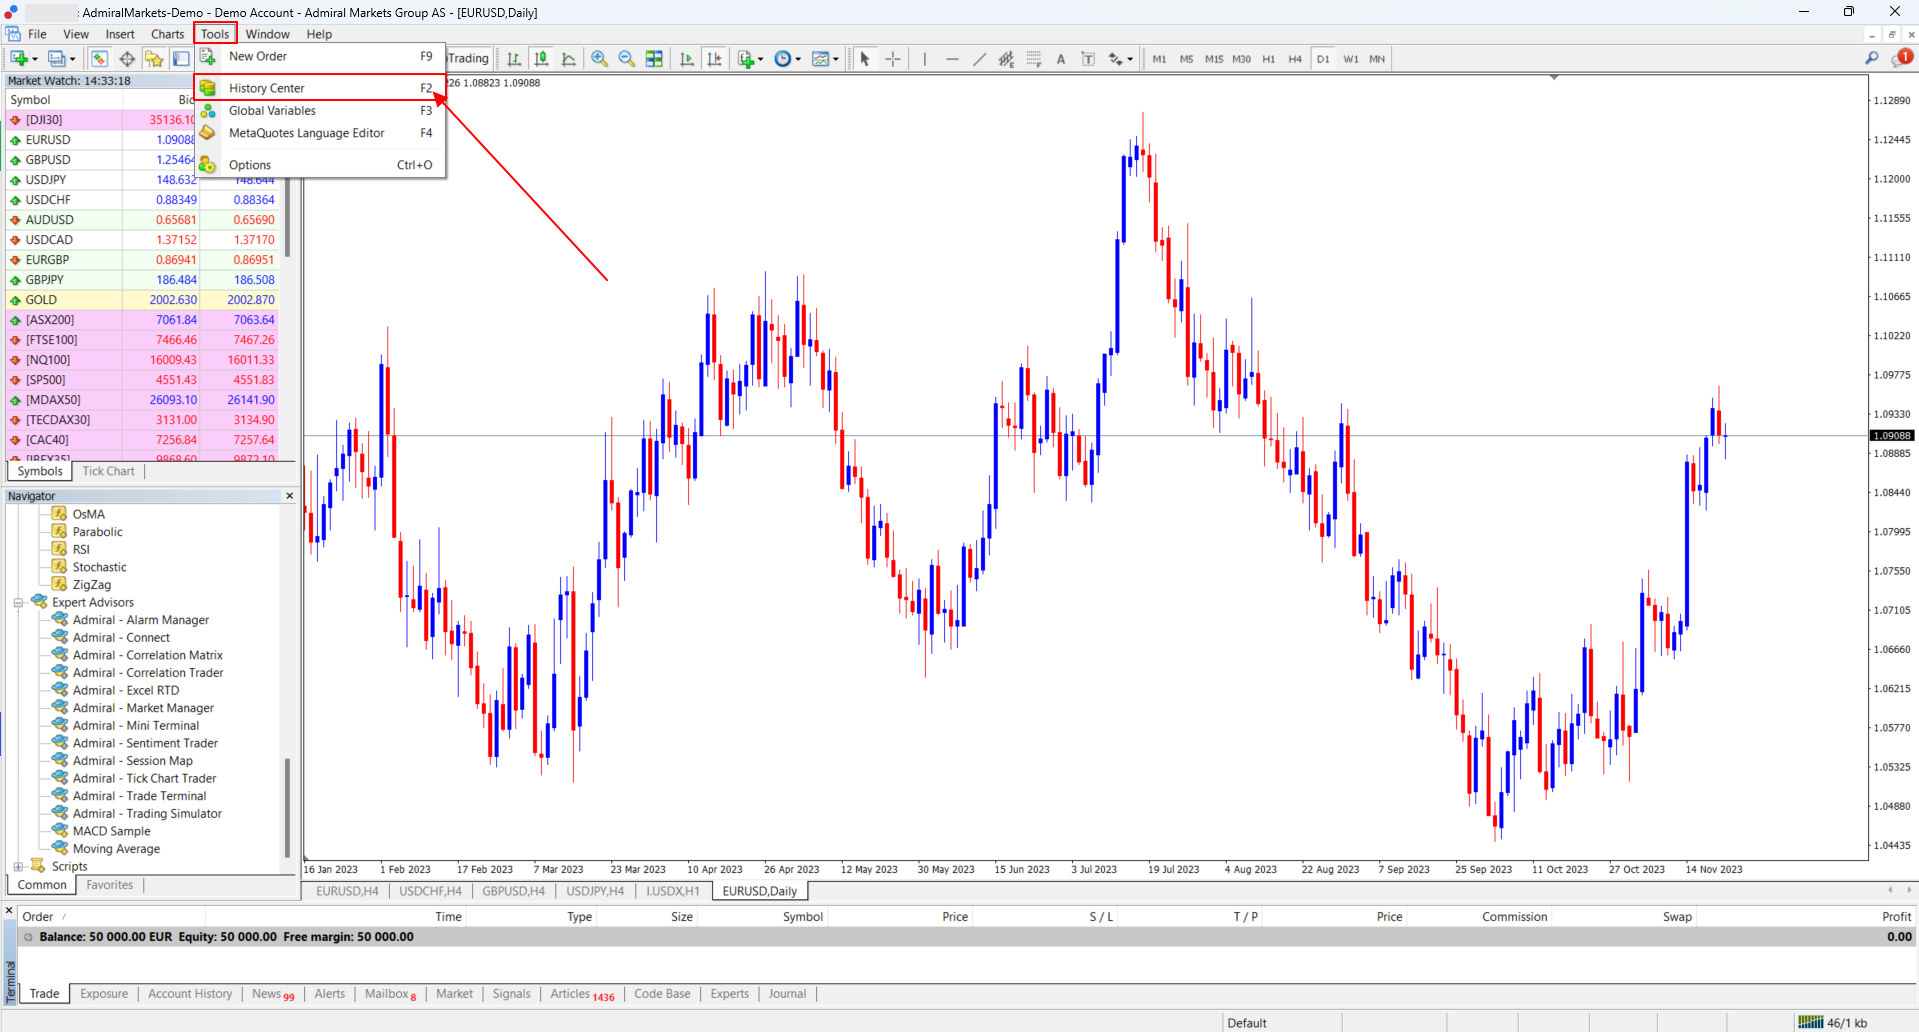Select the Horizontal Line drawing tool

(952, 59)
